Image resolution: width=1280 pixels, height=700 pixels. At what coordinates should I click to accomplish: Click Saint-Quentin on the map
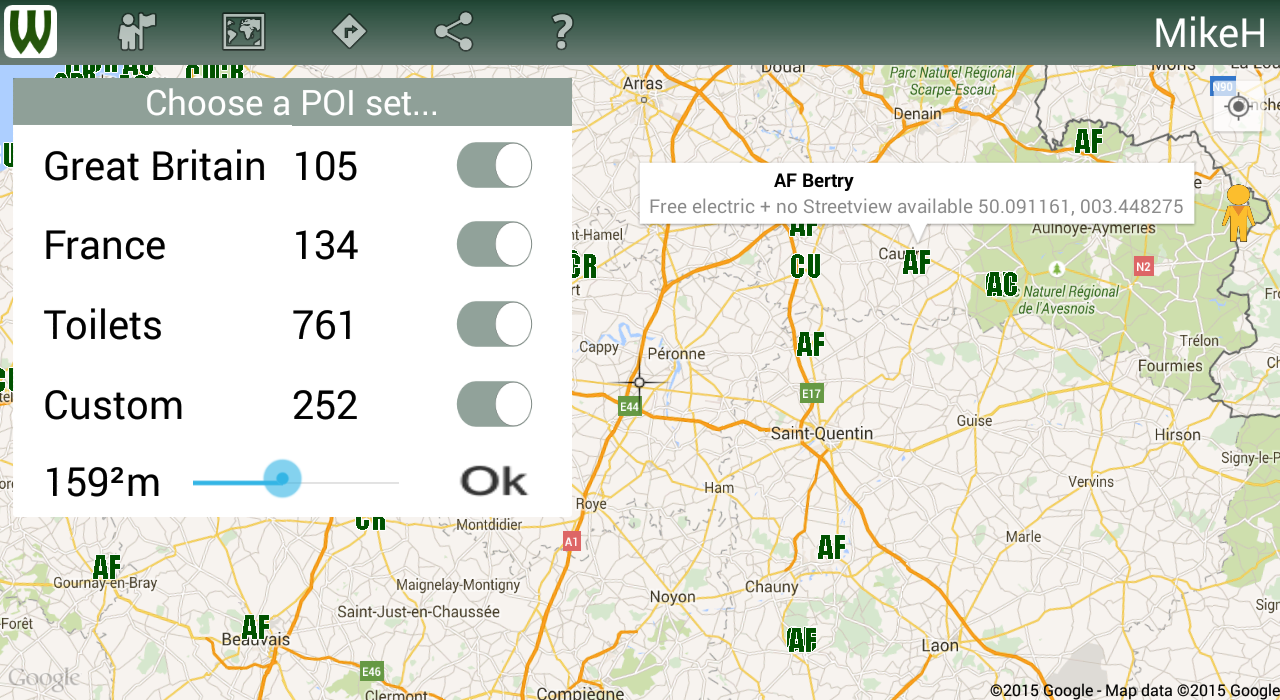point(822,433)
